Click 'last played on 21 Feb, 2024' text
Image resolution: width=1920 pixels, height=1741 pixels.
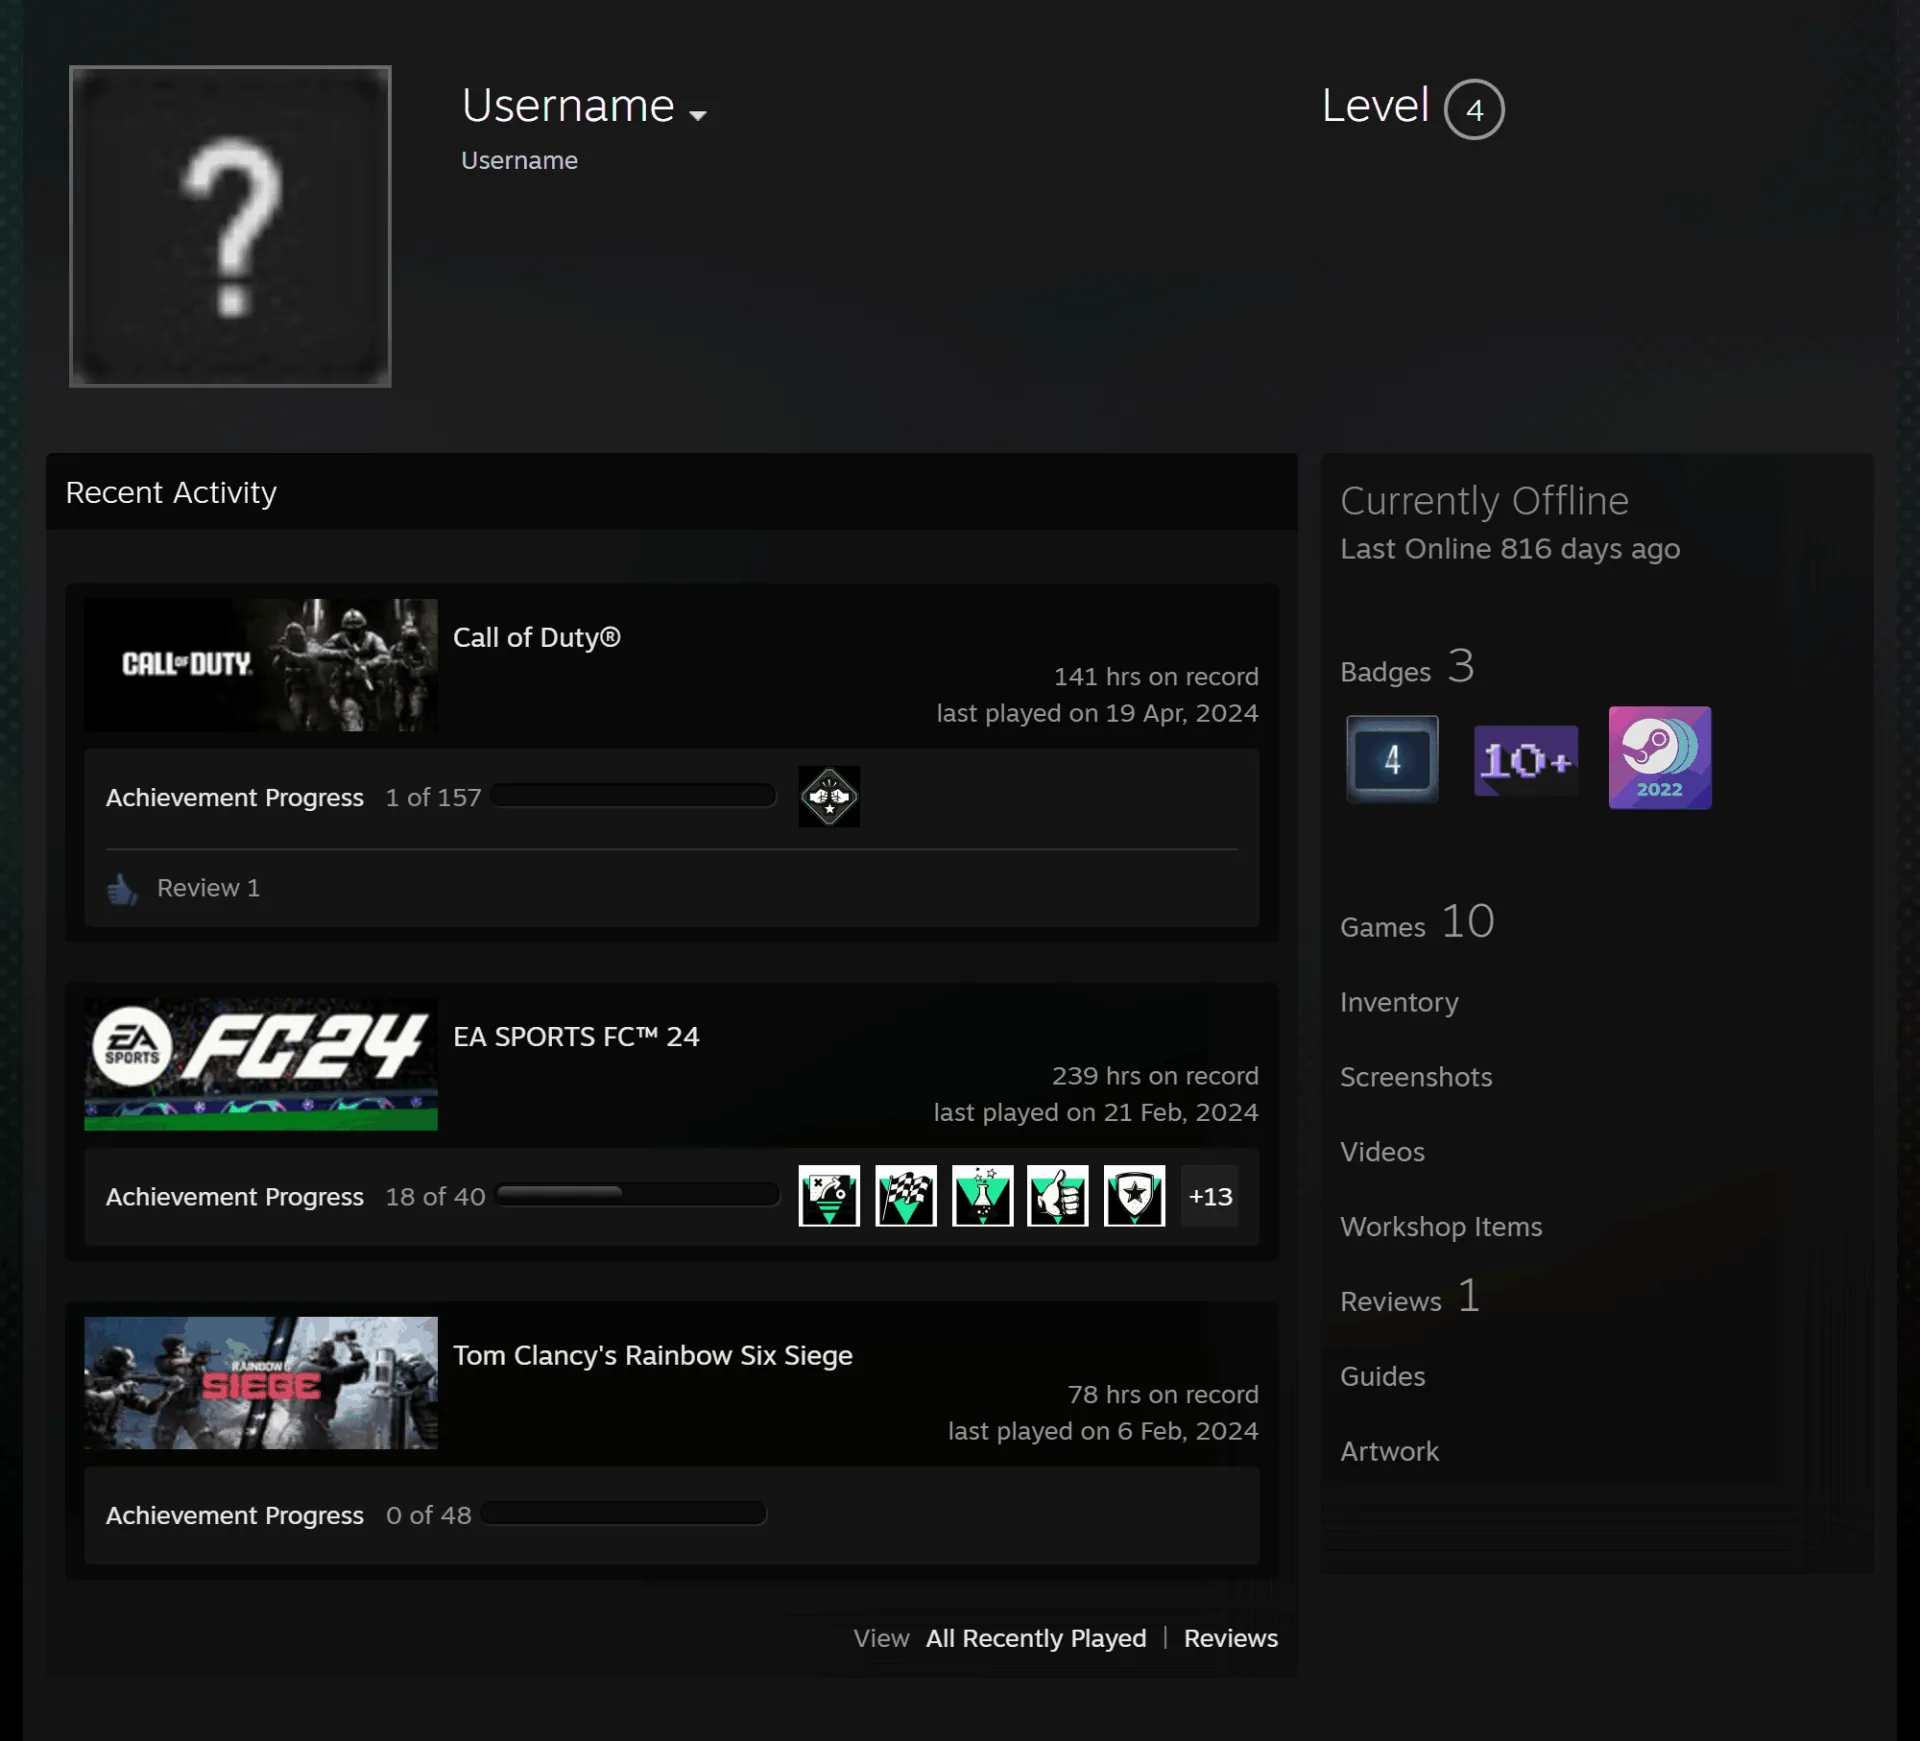(1096, 1113)
